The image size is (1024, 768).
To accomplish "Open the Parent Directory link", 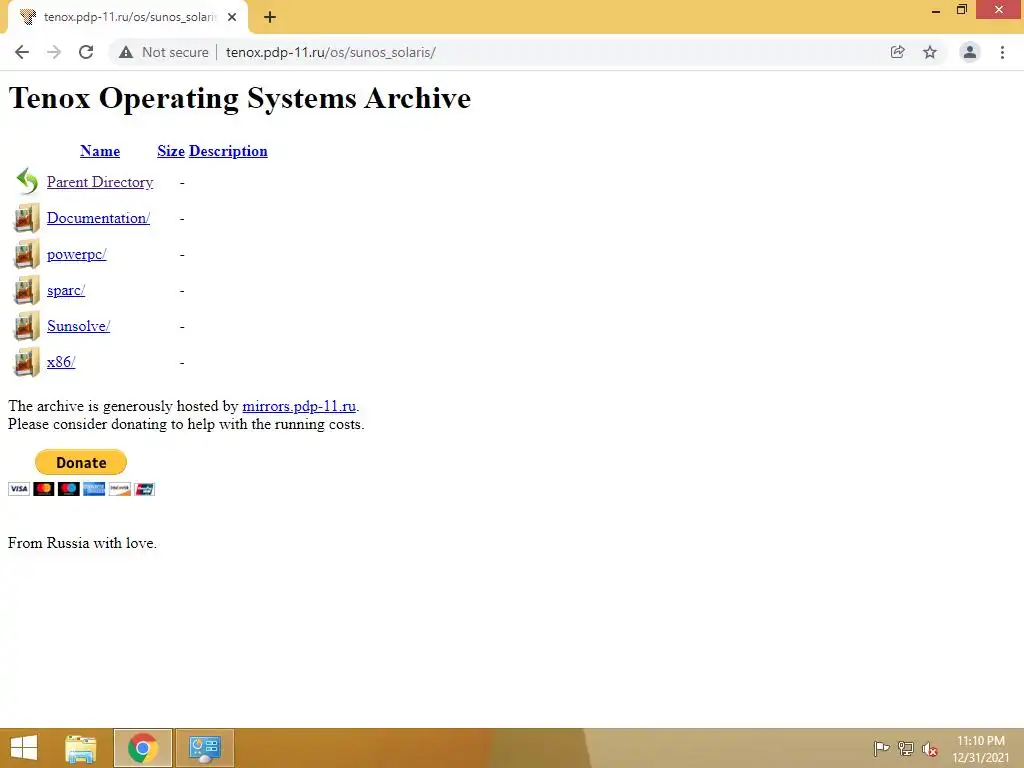I will click(100, 182).
